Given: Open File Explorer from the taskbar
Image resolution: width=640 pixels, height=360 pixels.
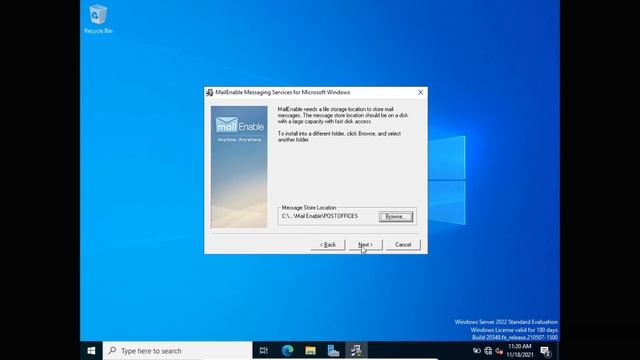Looking at the screenshot, I should [x=310, y=351].
